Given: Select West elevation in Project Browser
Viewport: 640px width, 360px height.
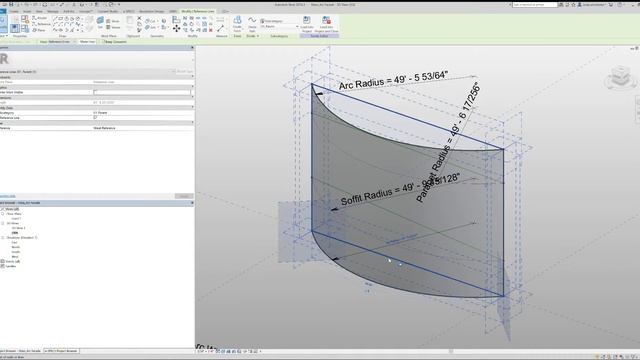Looking at the screenshot, I should coord(15,257).
